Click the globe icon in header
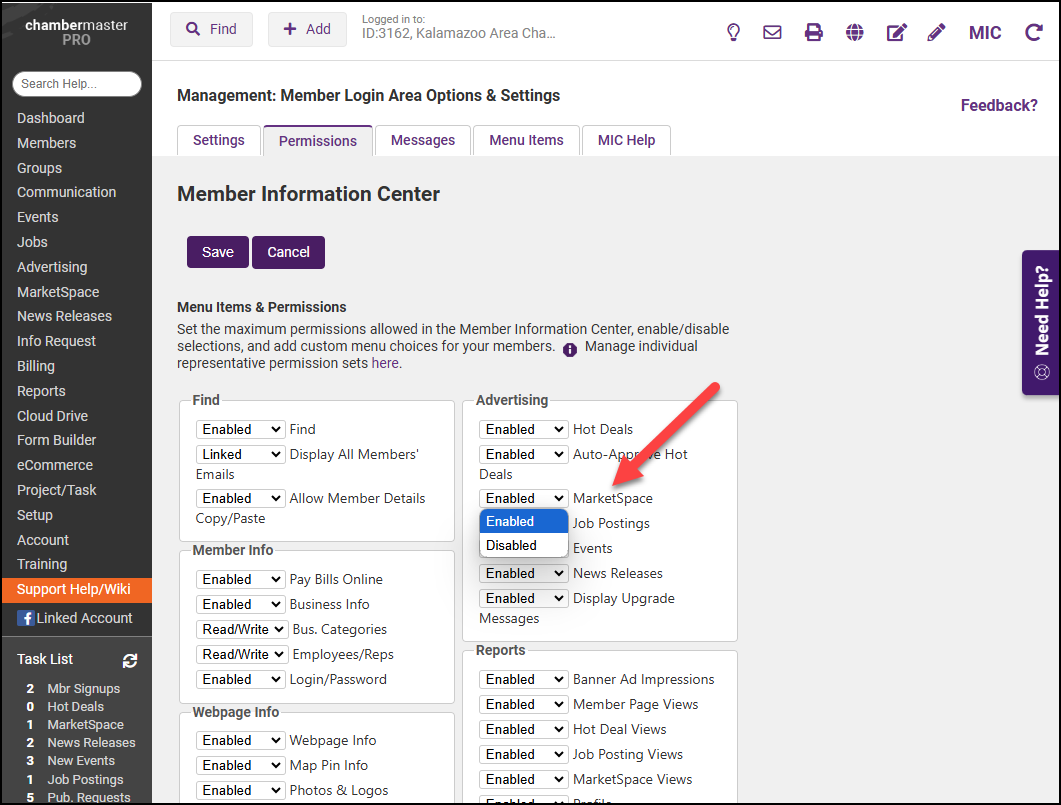Image resolution: width=1061 pixels, height=805 pixels. (x=854, y=32)
